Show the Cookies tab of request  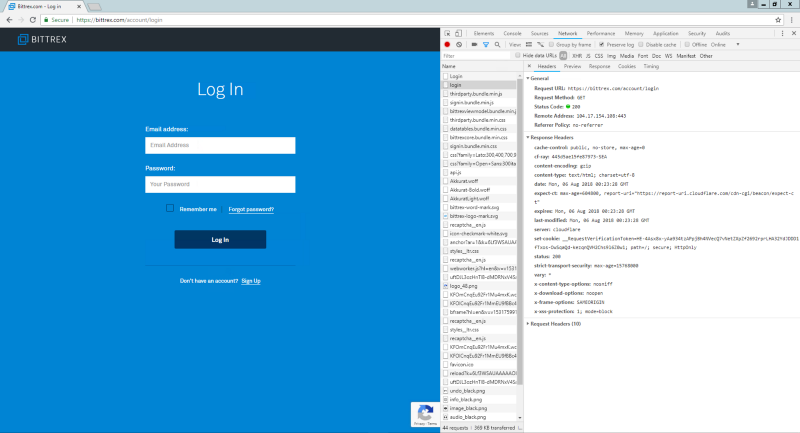(x=627, y=66)
